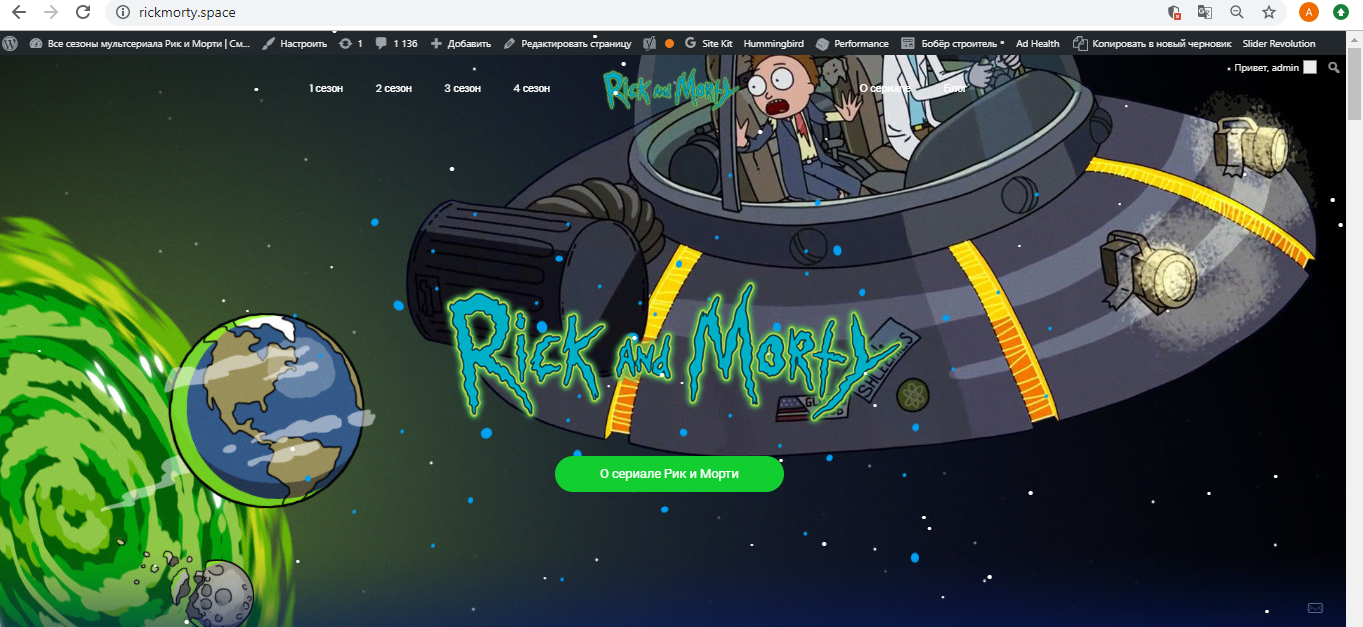
Task: Click the updates counter showing 1
Action: tap(351, 43)
